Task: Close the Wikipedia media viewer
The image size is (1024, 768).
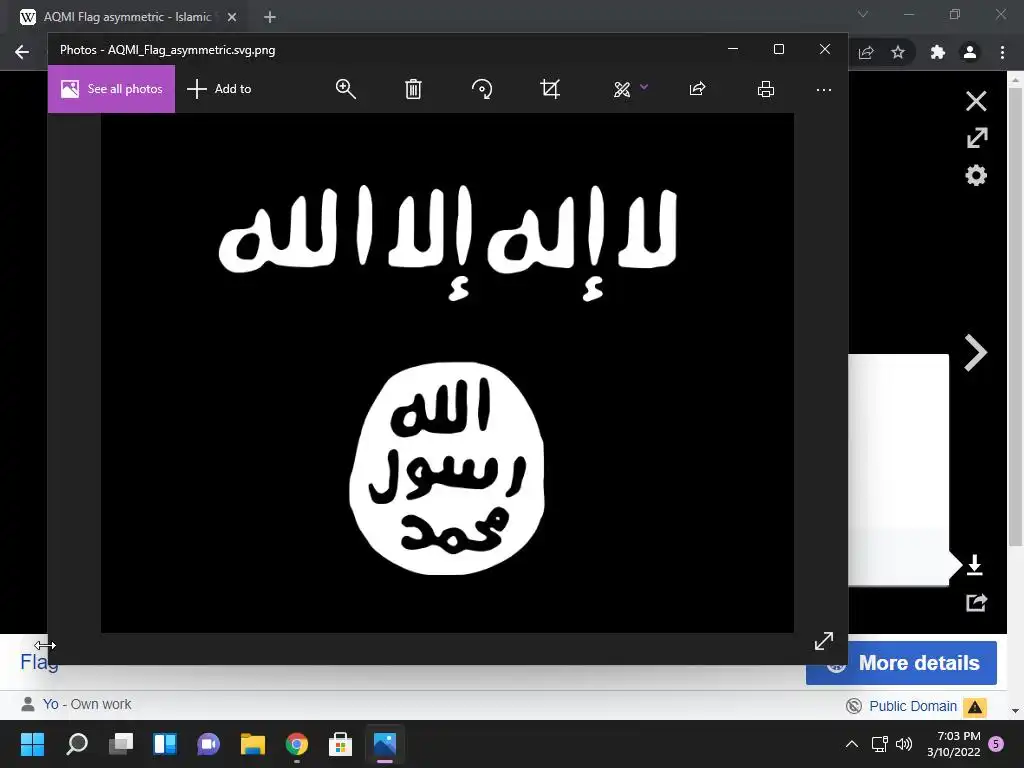Action: tap(976, 101)
